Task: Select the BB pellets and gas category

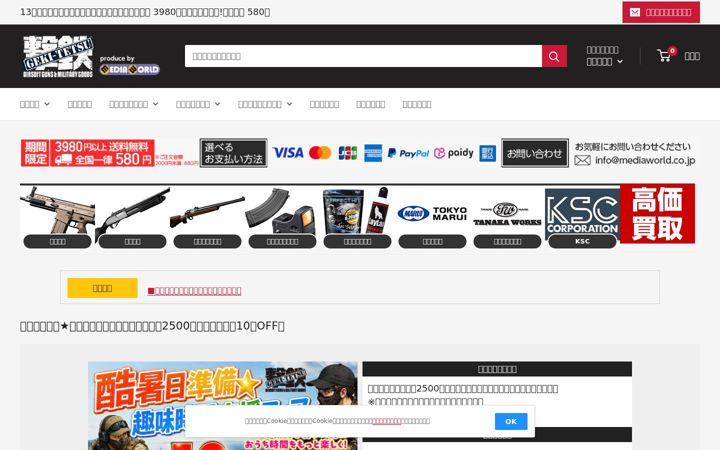Action: point(357,210)
